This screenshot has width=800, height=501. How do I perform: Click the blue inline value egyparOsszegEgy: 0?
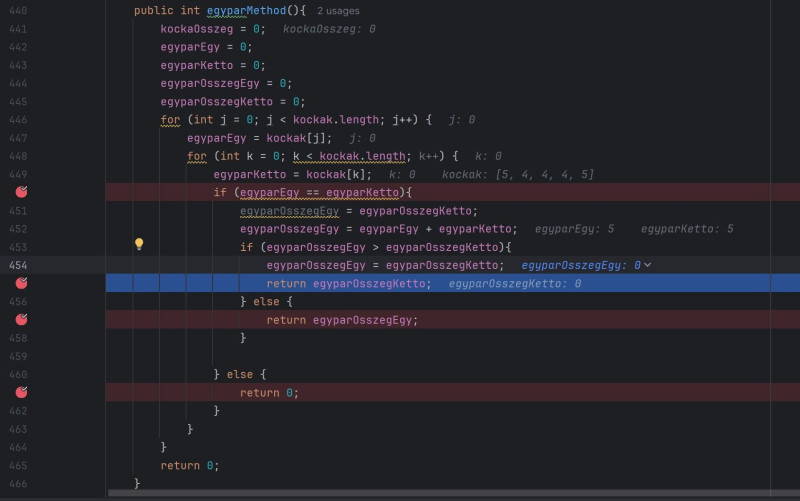tap(581, 265)
